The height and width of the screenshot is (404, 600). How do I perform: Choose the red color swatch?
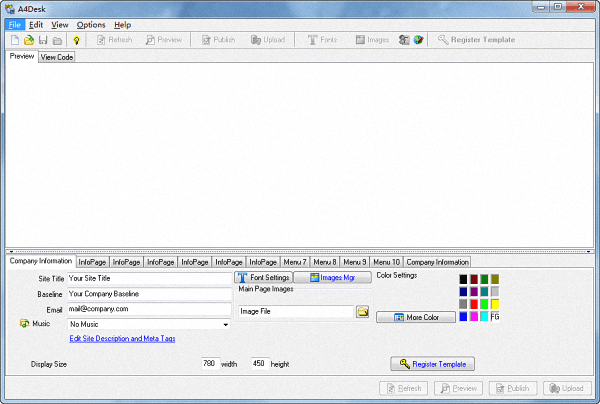tap(473, 304)
